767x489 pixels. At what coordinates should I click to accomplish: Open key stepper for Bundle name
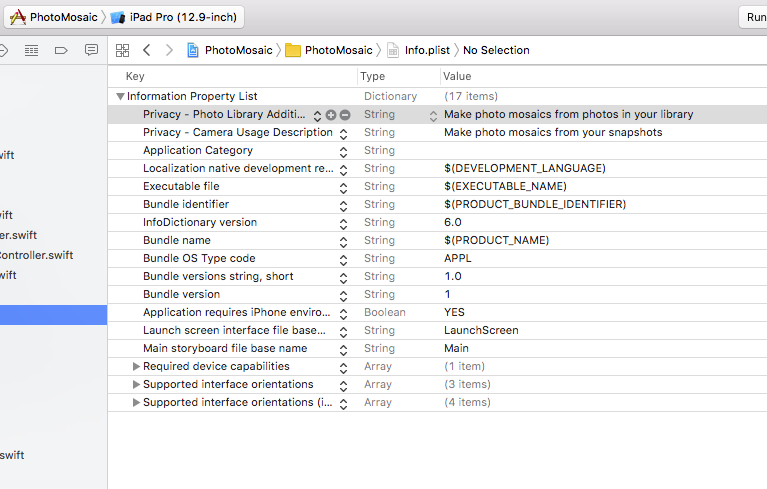[343, 242]
